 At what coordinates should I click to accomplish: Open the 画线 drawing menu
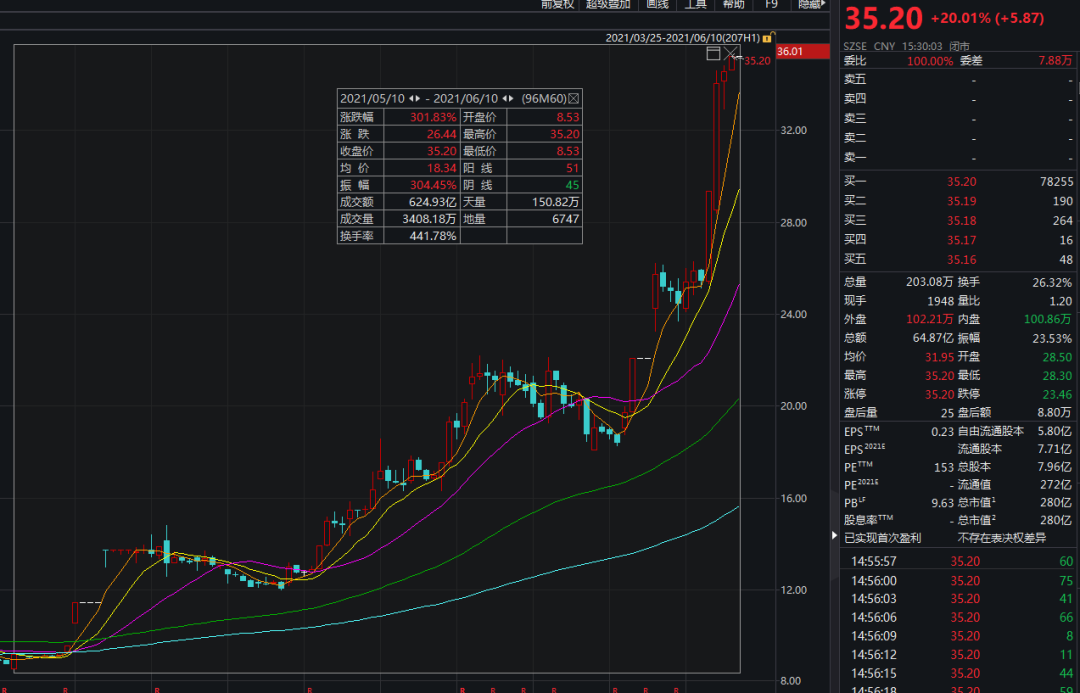[x=657, y=4]
